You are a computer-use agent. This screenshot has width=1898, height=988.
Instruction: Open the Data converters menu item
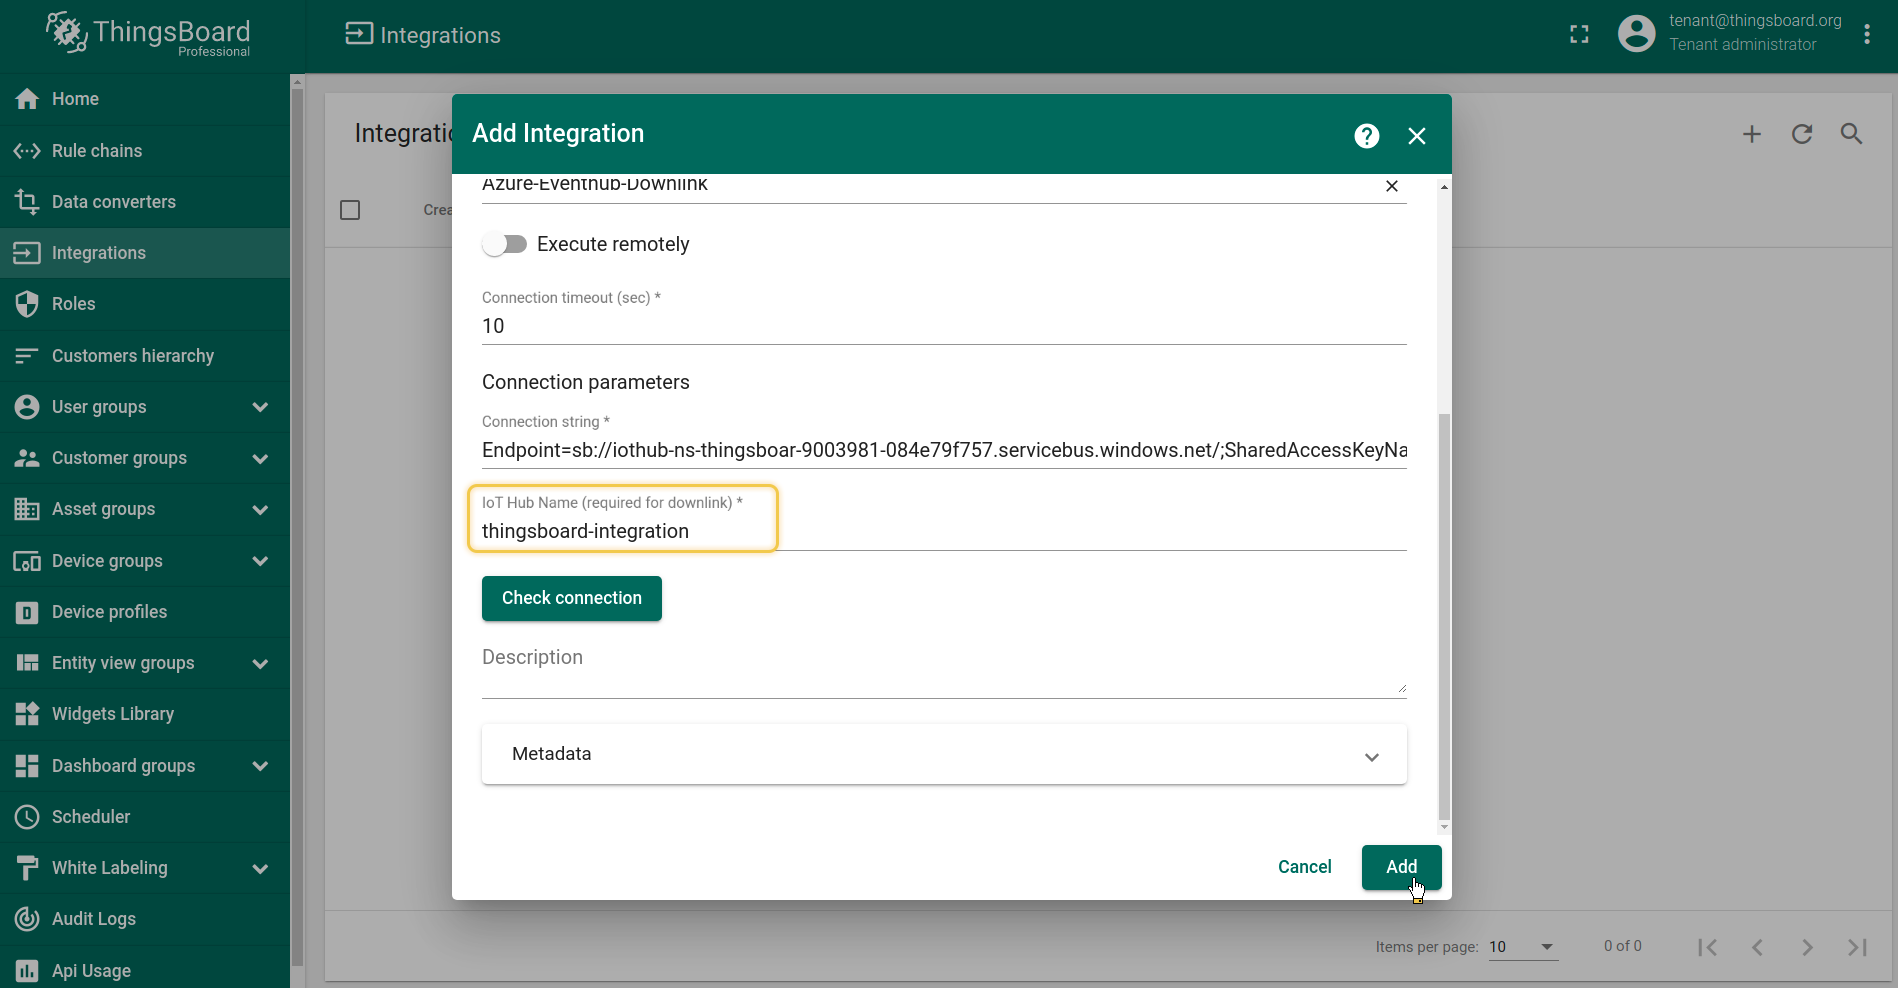click(x=113, y=202)
